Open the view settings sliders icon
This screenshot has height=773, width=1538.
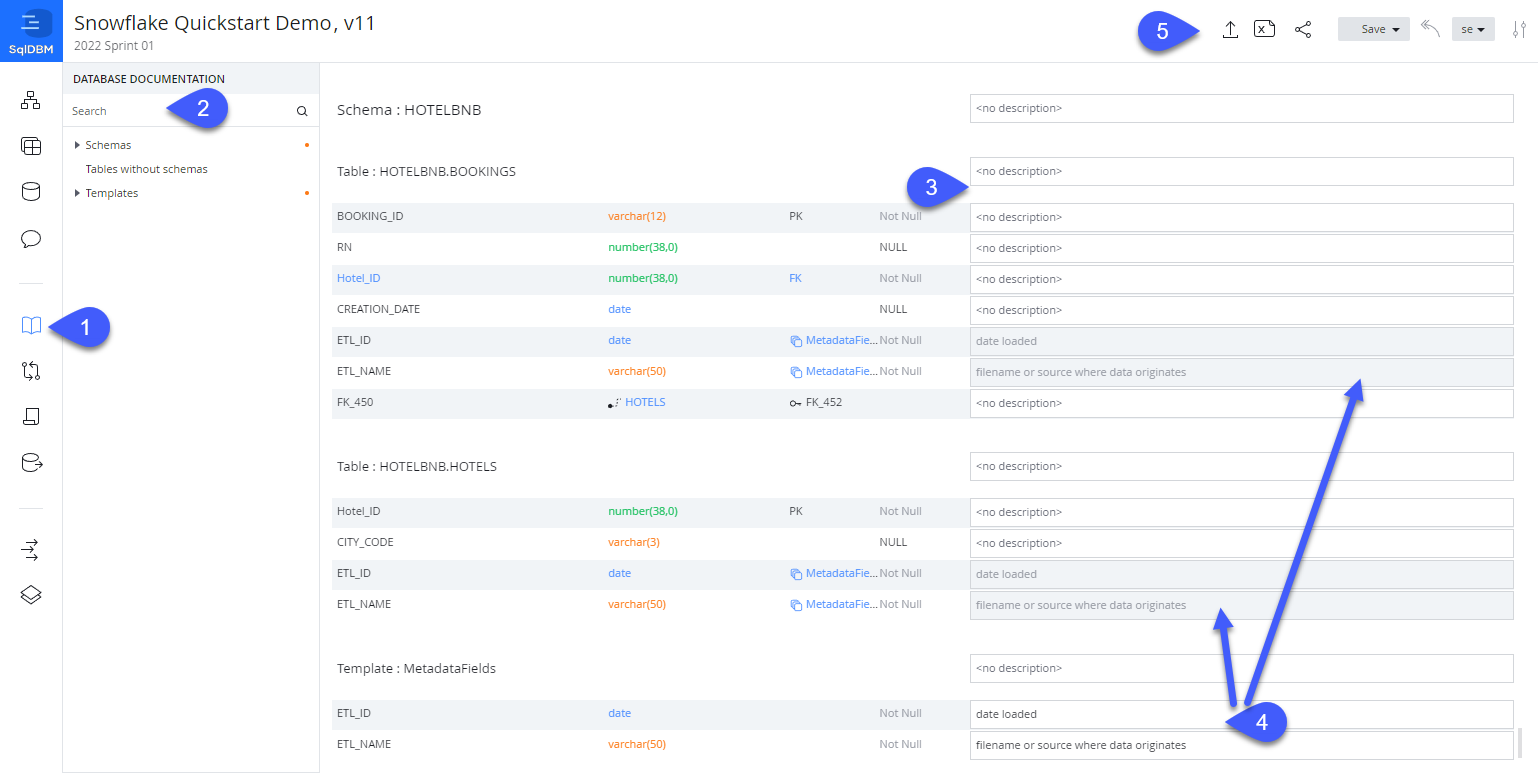[1519, 30]
